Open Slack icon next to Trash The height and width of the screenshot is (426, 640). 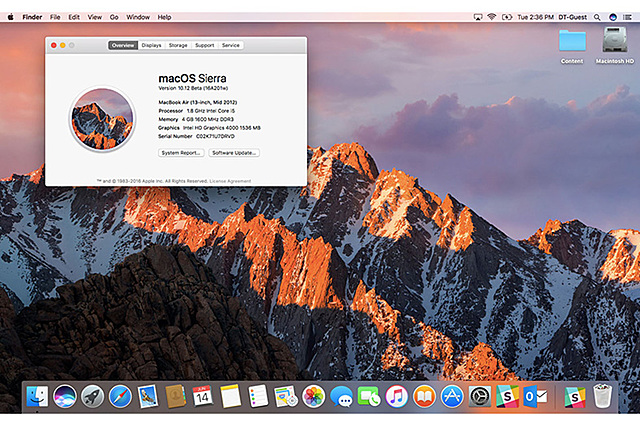coord(575,396)
